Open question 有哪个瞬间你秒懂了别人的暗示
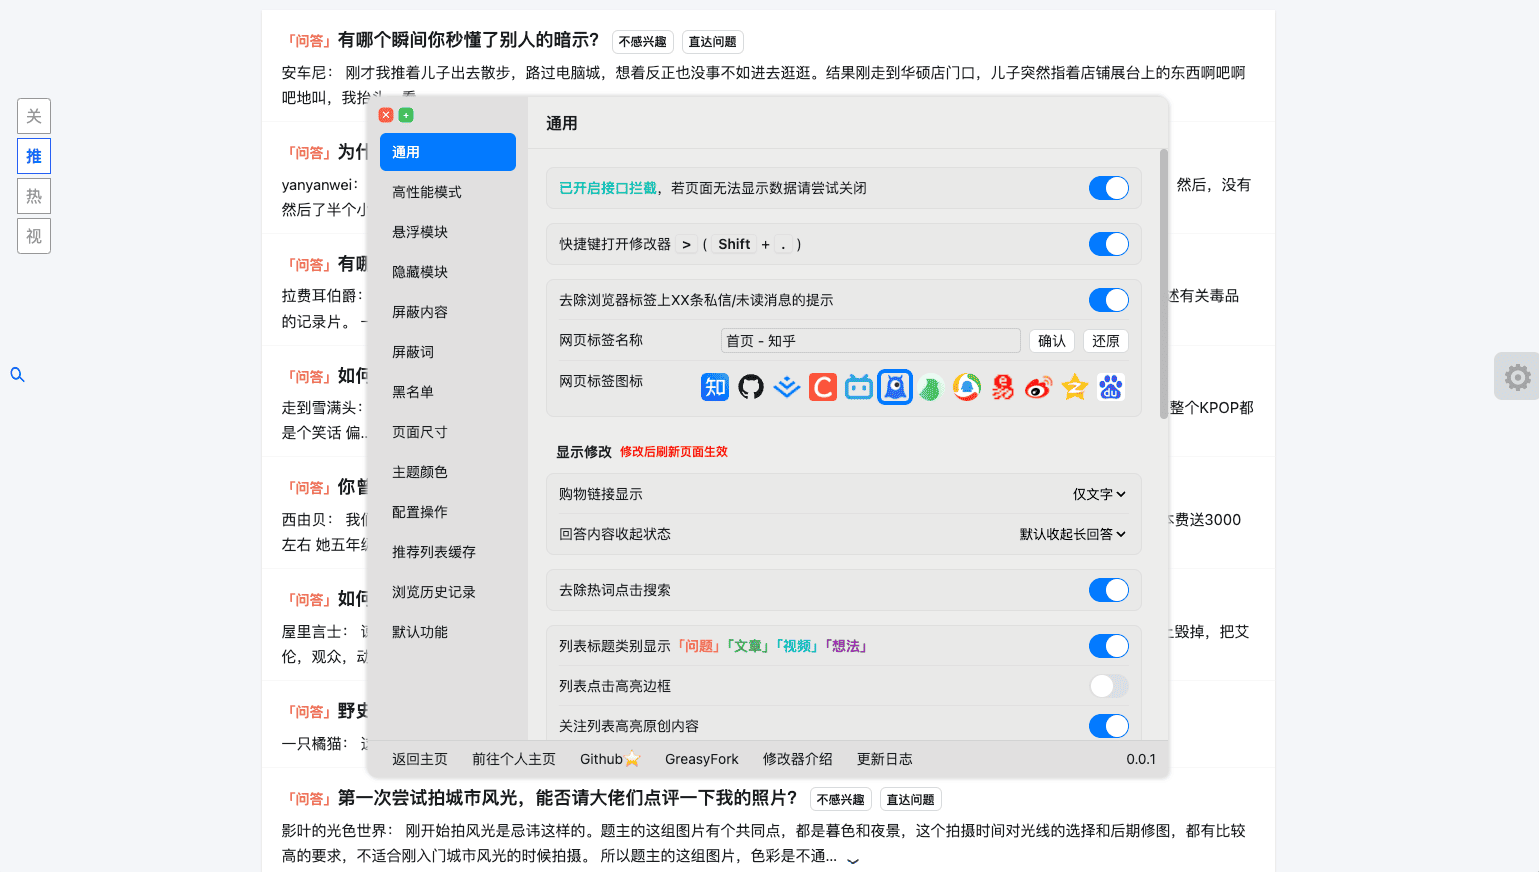The height and width of the screenshot is (872, 1539). point(469,40)
